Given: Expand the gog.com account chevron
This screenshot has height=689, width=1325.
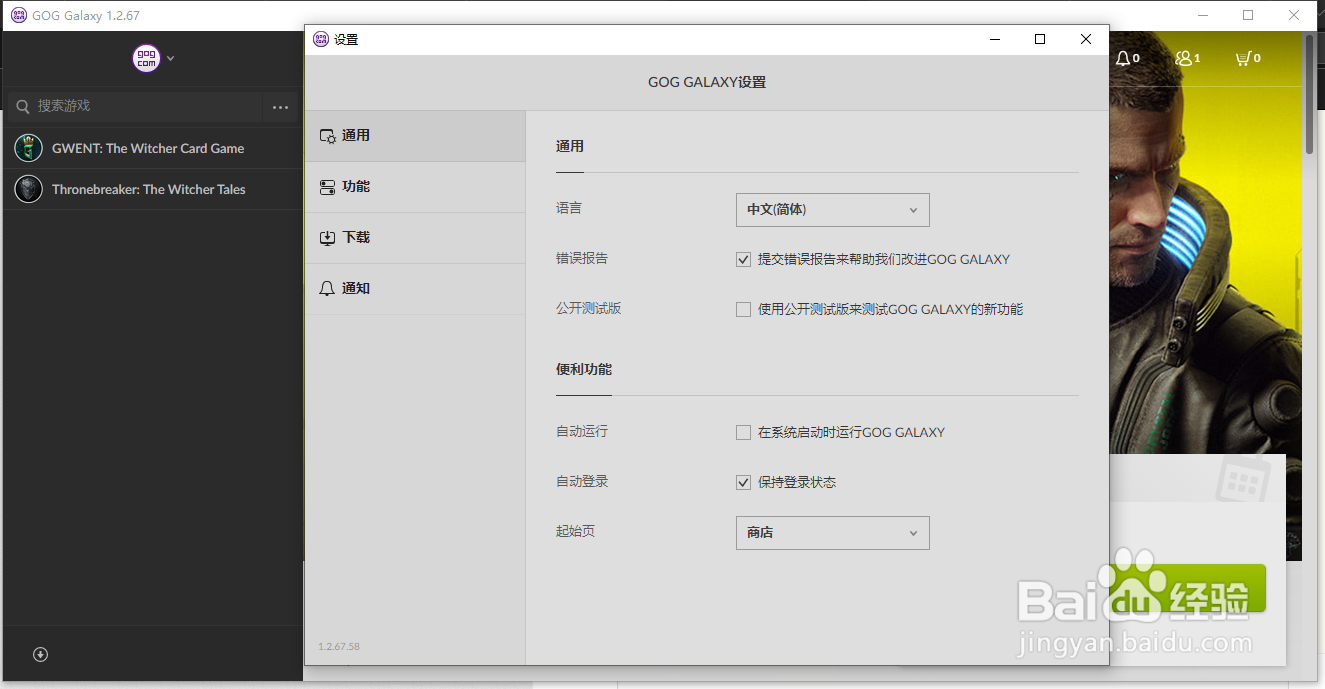Looking at the screenshot, I should coord(169,58).
